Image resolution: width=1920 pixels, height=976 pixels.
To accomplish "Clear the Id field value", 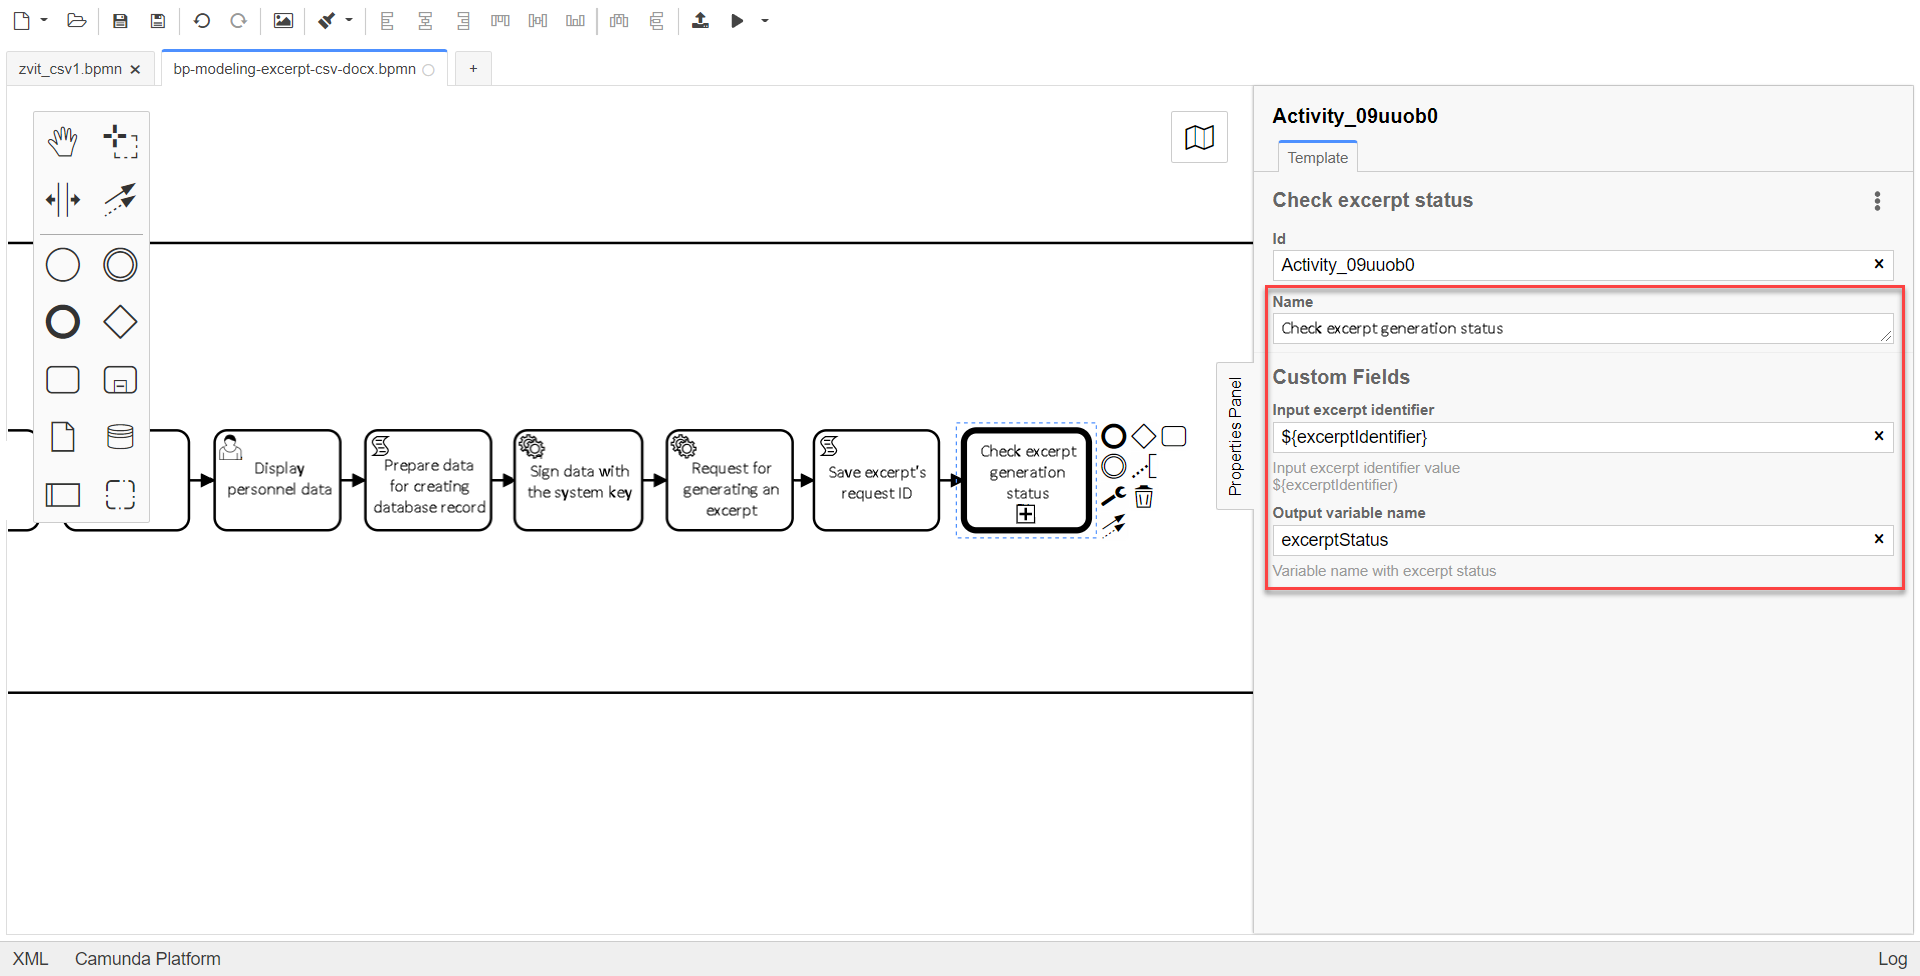I will coord(1878,264).
